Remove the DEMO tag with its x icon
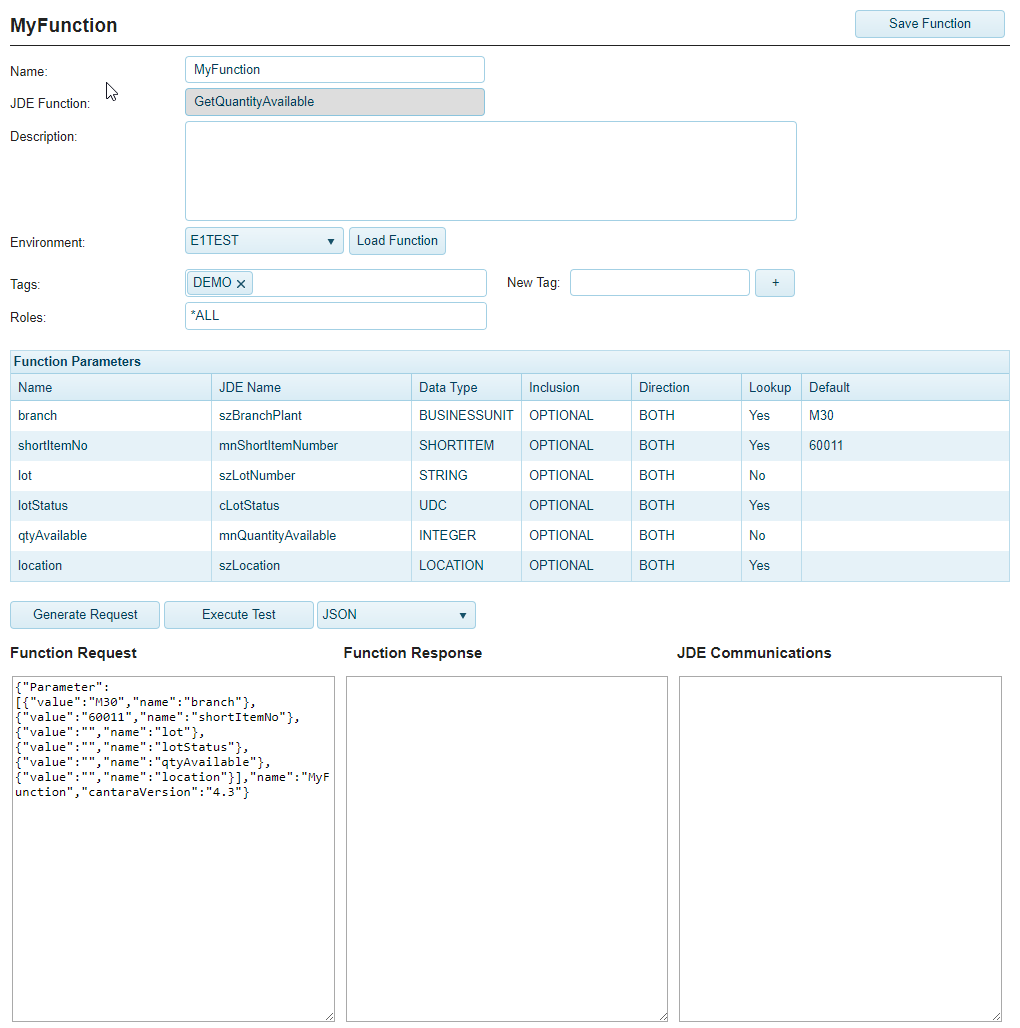This screenshot has width=1020, height=1028. click(241, 284)
